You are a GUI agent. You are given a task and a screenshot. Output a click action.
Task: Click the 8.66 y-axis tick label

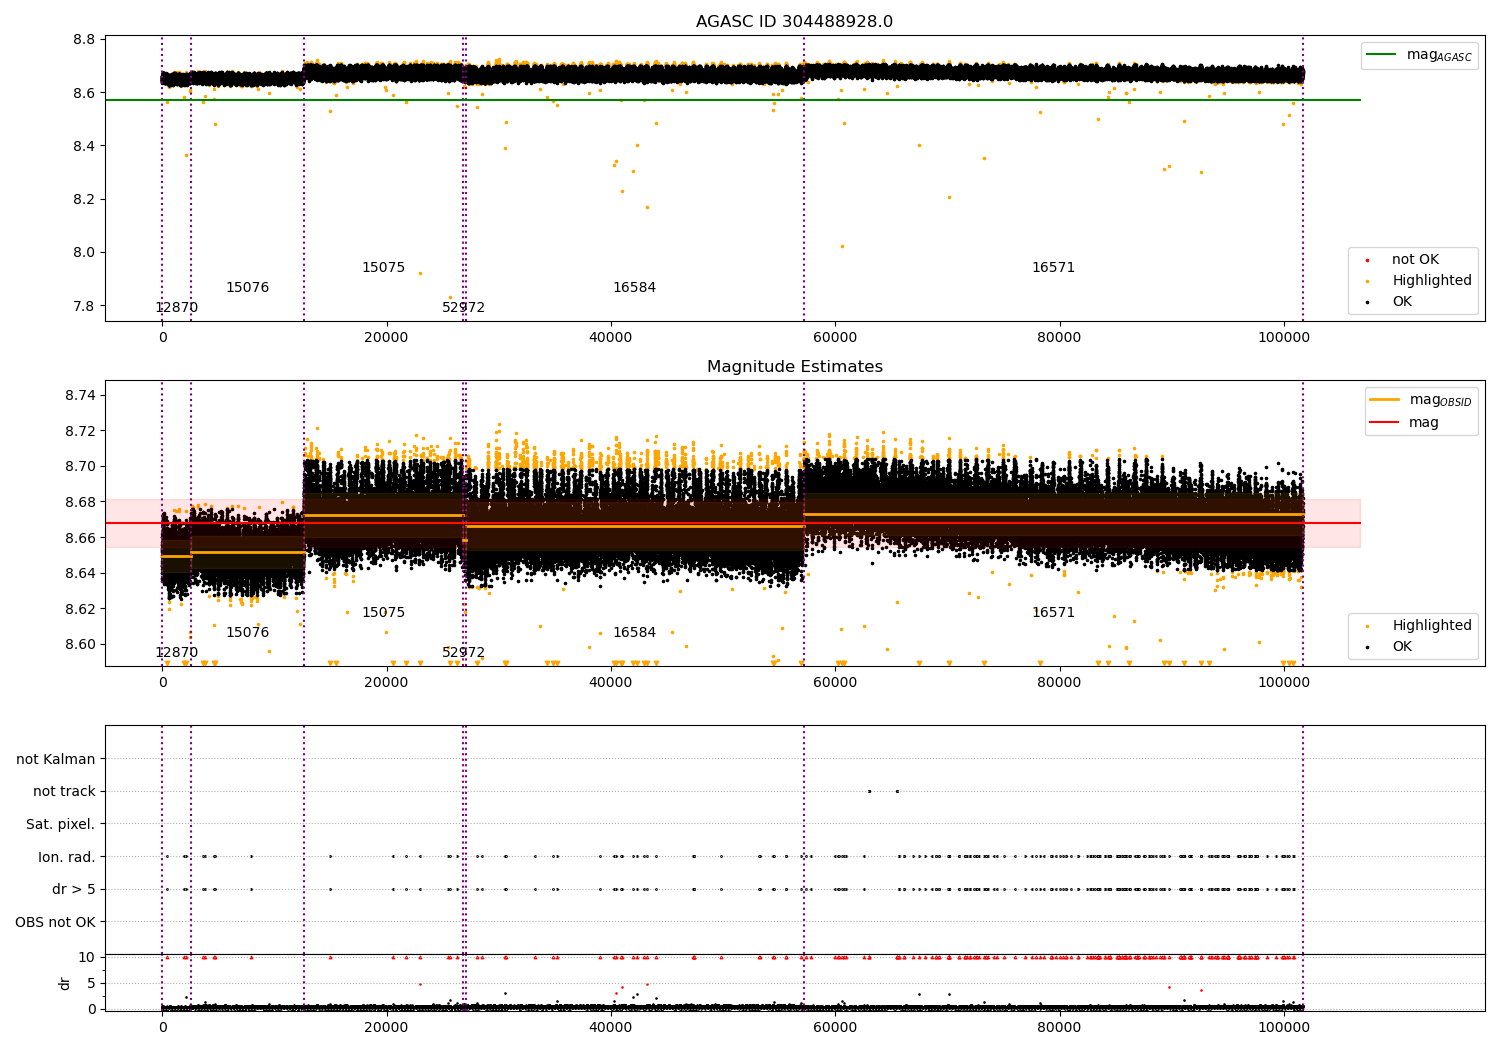80,537
